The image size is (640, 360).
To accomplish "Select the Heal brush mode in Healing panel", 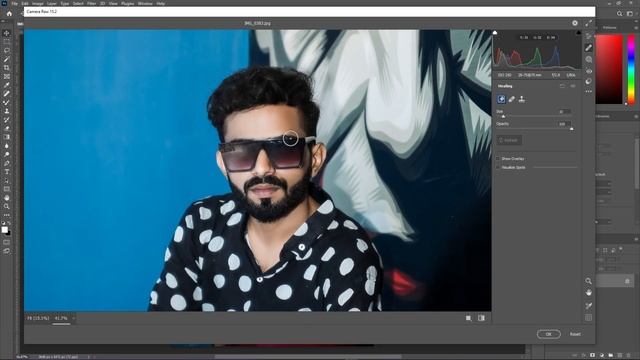I will tap(511, 99).
